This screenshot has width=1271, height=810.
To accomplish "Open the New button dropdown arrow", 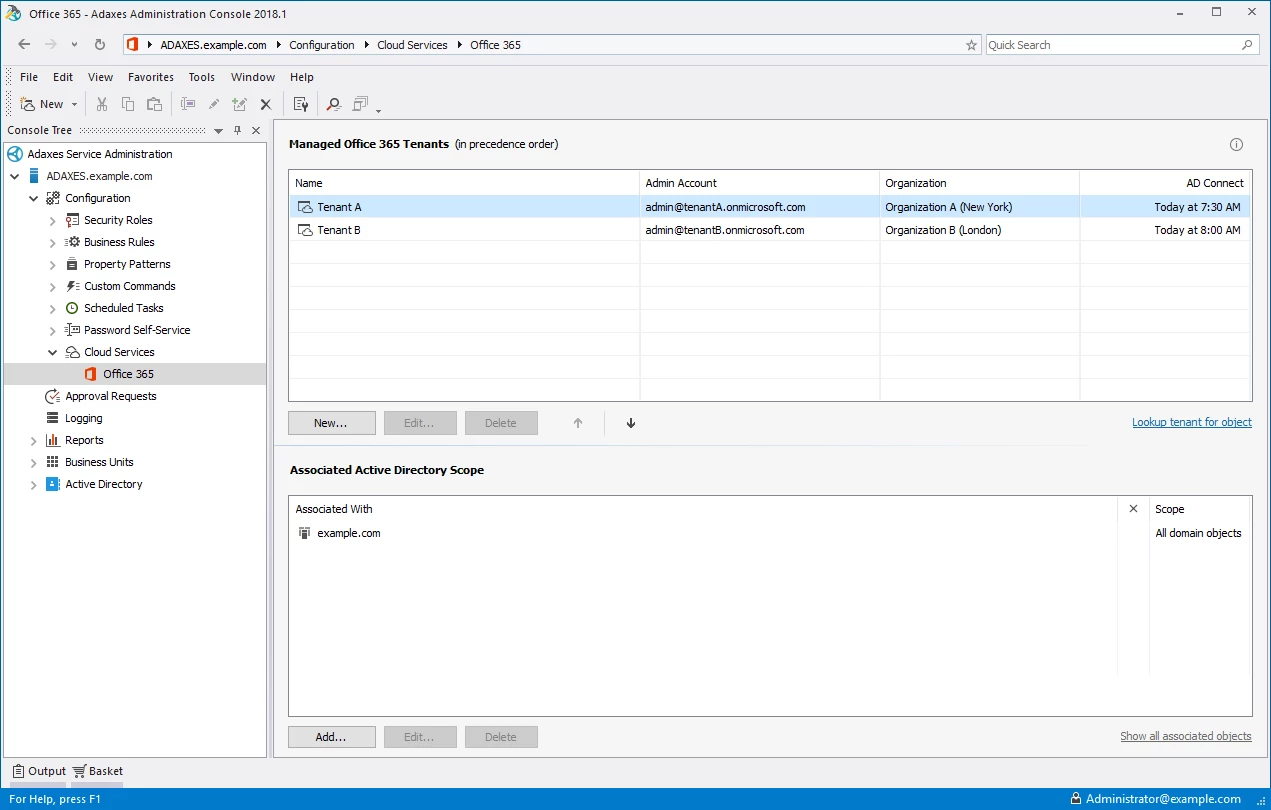I will [x=74, y=105].
